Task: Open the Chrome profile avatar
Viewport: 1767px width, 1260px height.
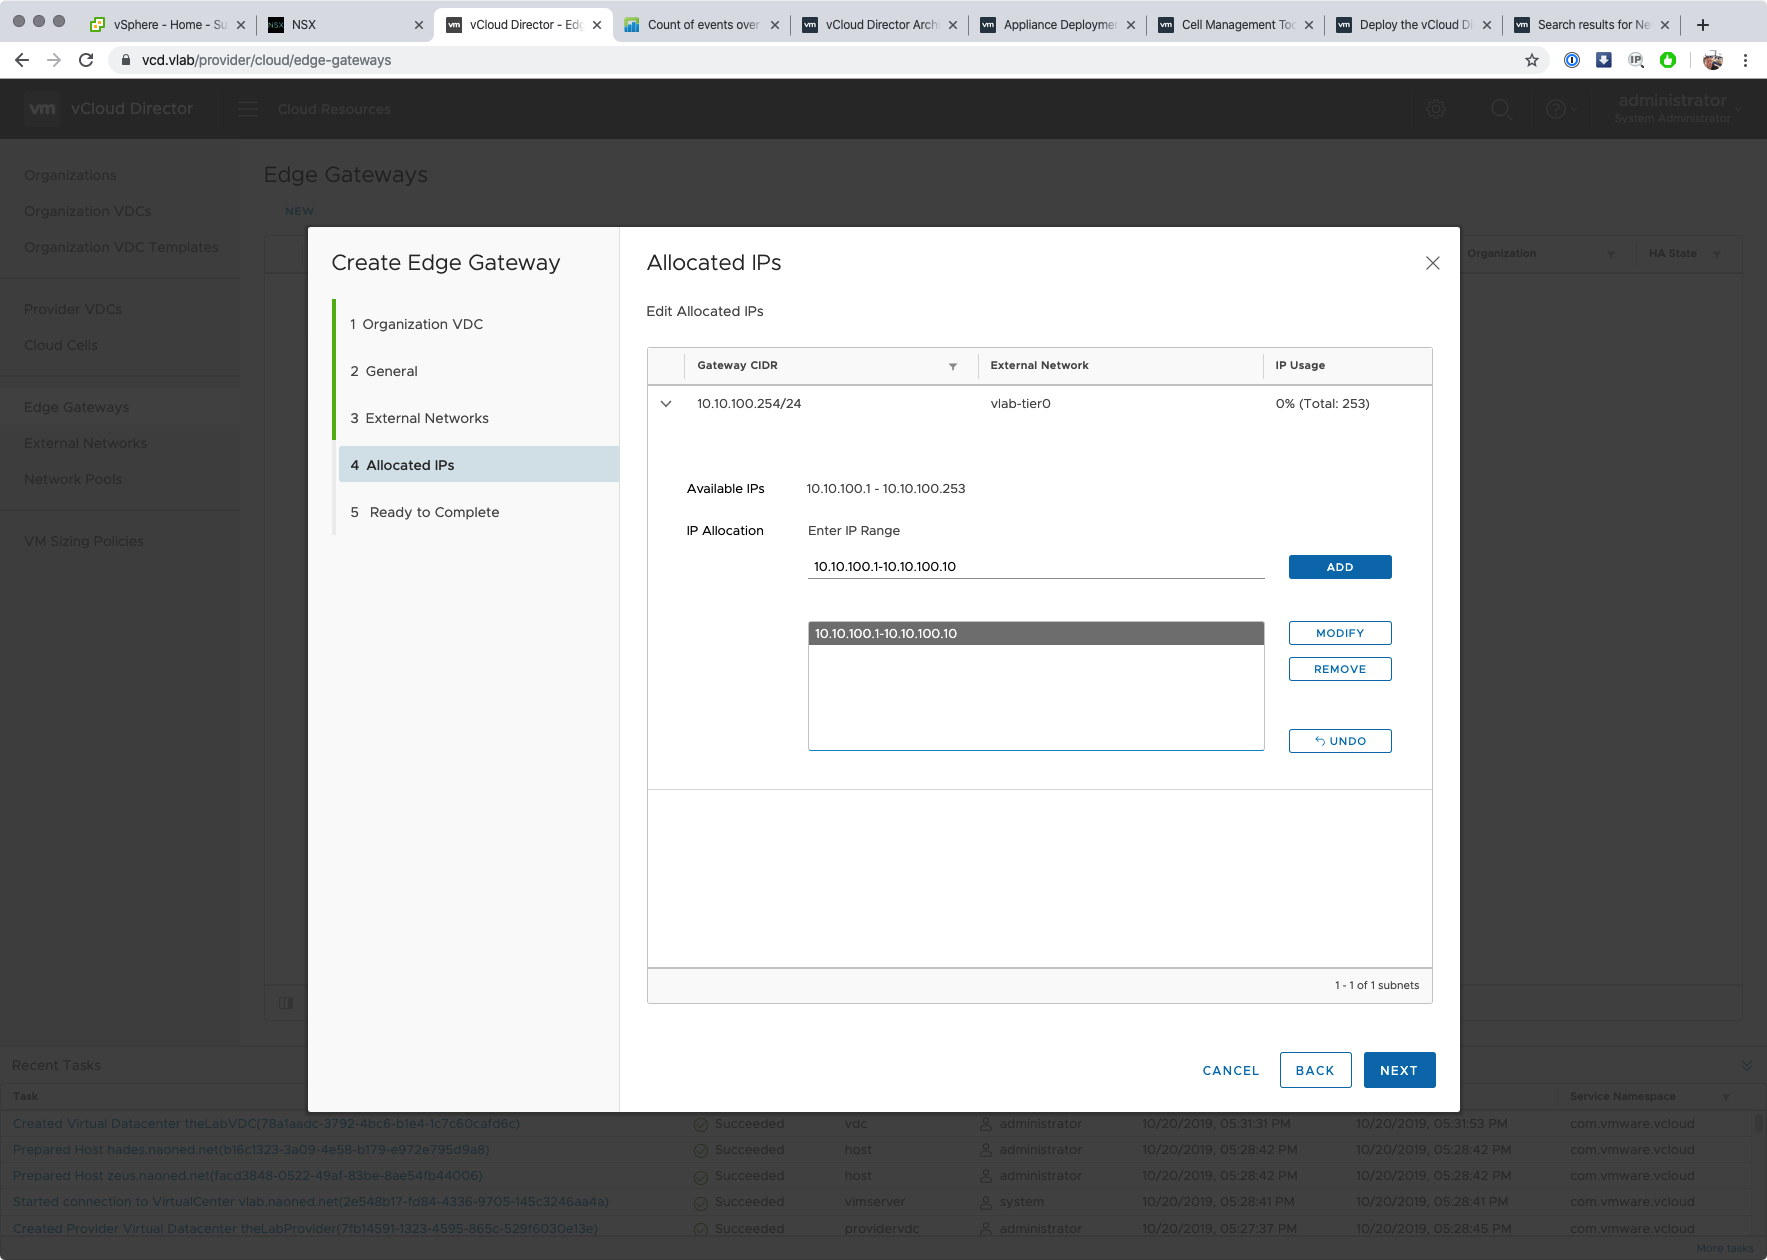Action: click(1713, 60)
